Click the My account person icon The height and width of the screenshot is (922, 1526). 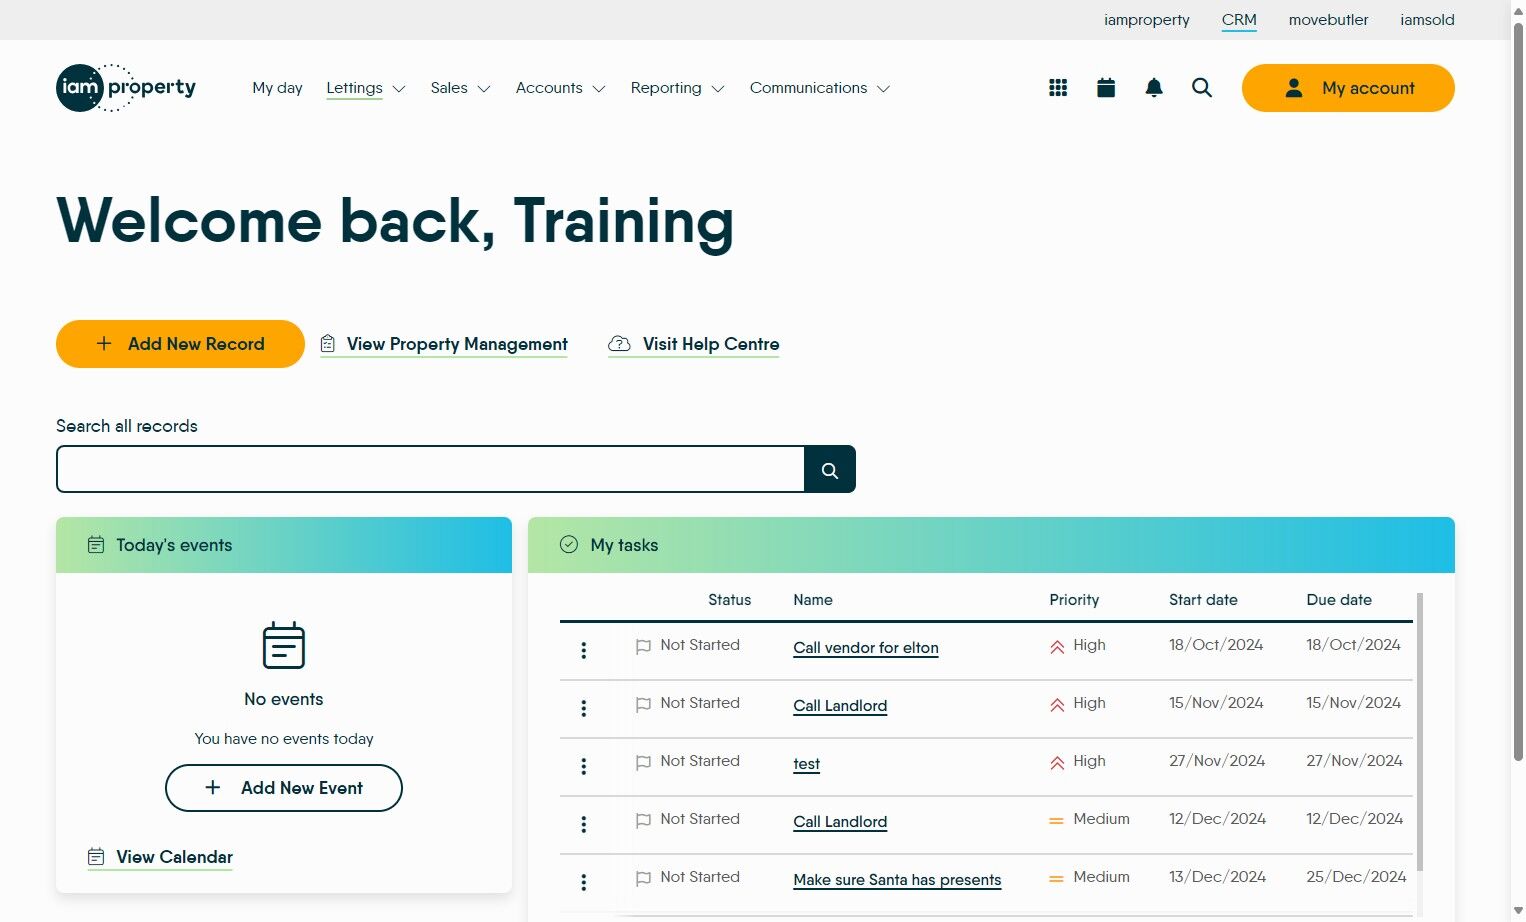coord(1294,88)
